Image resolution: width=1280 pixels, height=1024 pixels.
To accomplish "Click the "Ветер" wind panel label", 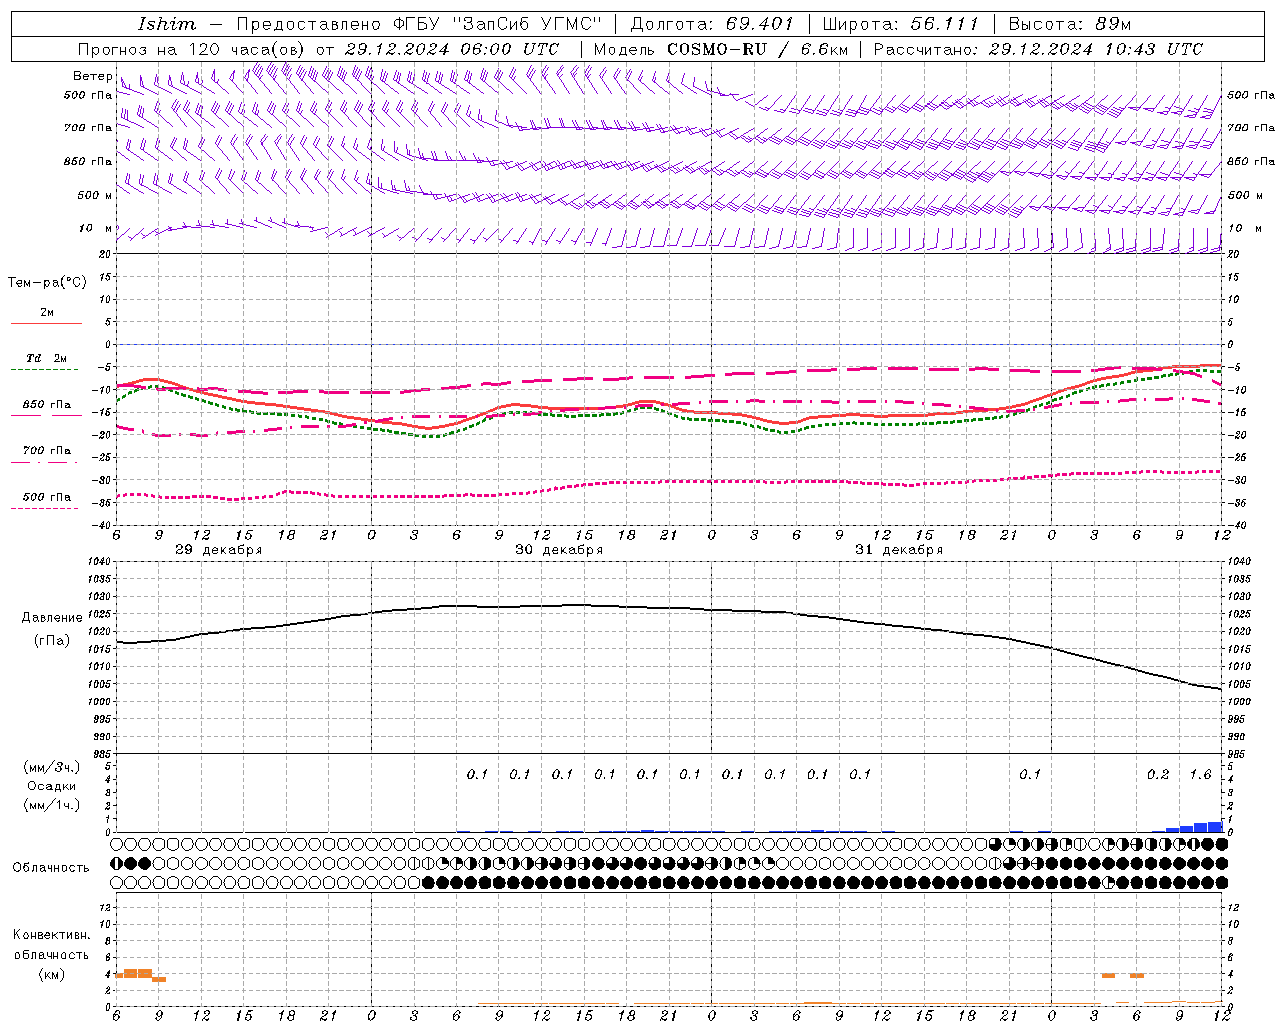I will pyautogui.click(x=93, y=76).
